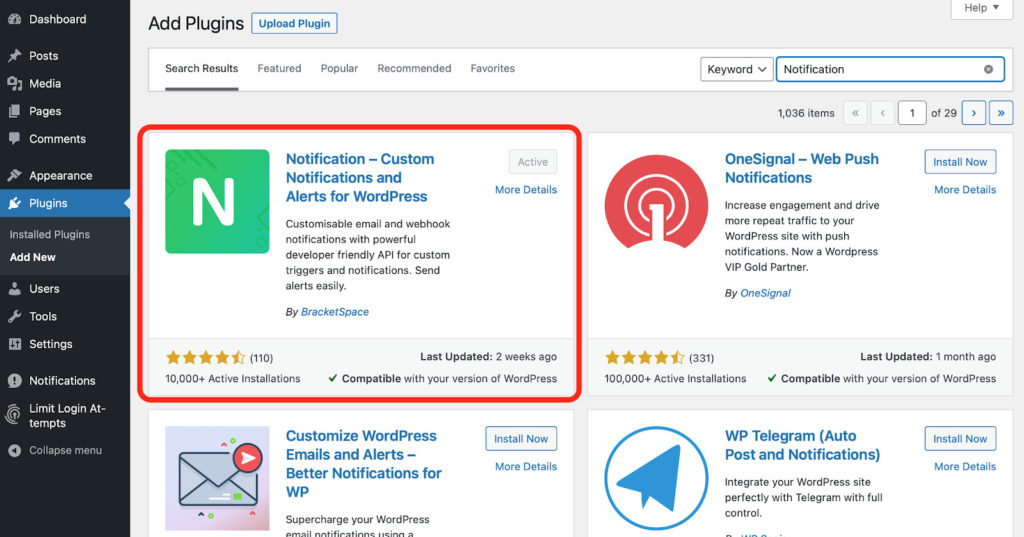Click the Posts pushpin icon
The height and width of the screenshot is (537, 1024).
(14, 56)
